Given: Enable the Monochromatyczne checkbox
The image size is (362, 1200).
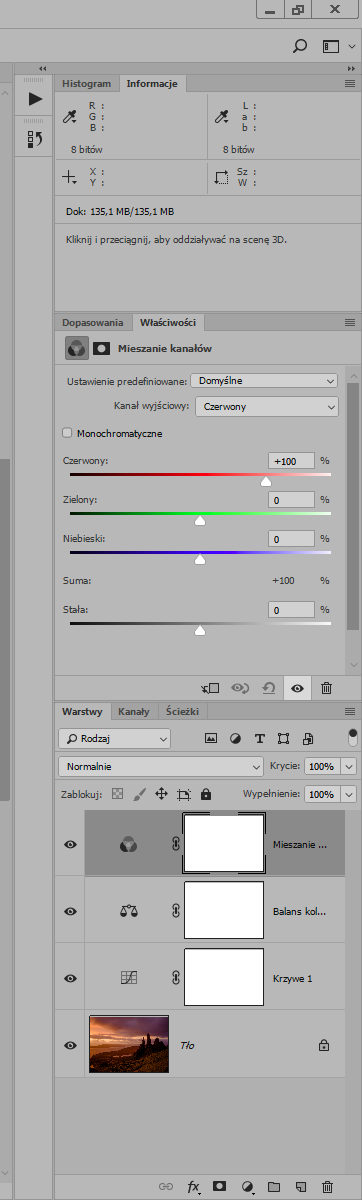Looking at the screenshot, I should (x=68, y=433).
